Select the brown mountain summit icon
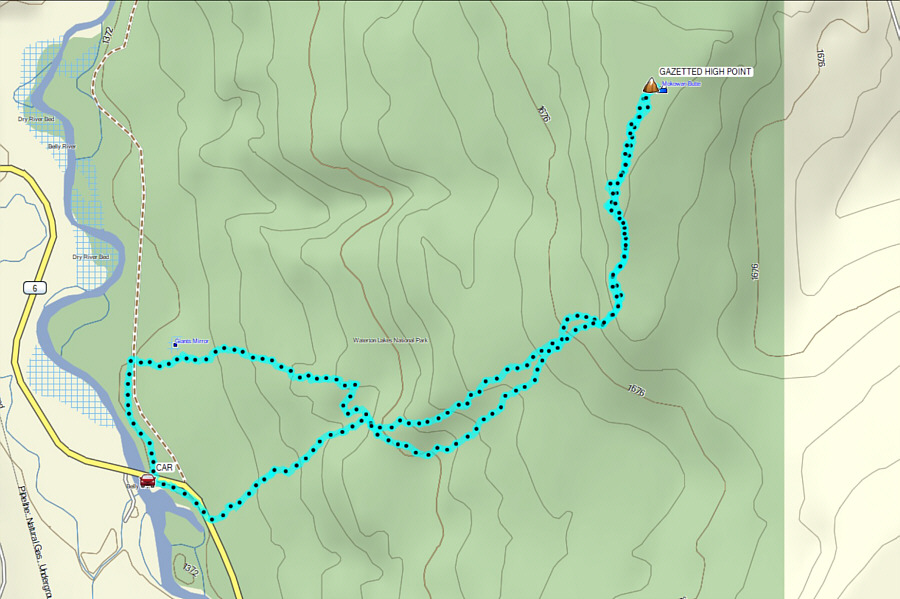The image size is (900, 599). [650, 85]
